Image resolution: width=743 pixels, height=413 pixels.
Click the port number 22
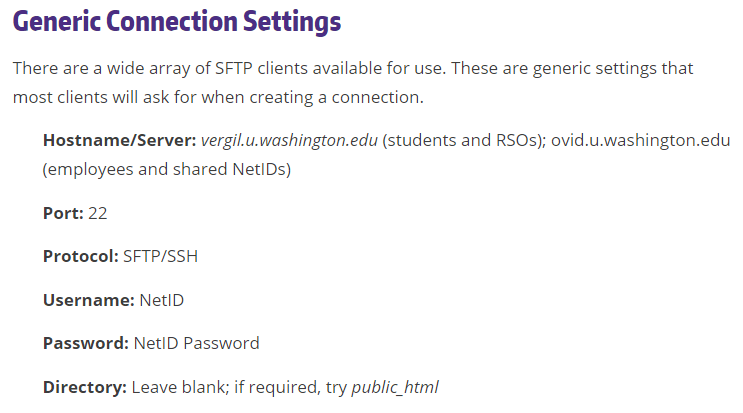tap(98, 213)
